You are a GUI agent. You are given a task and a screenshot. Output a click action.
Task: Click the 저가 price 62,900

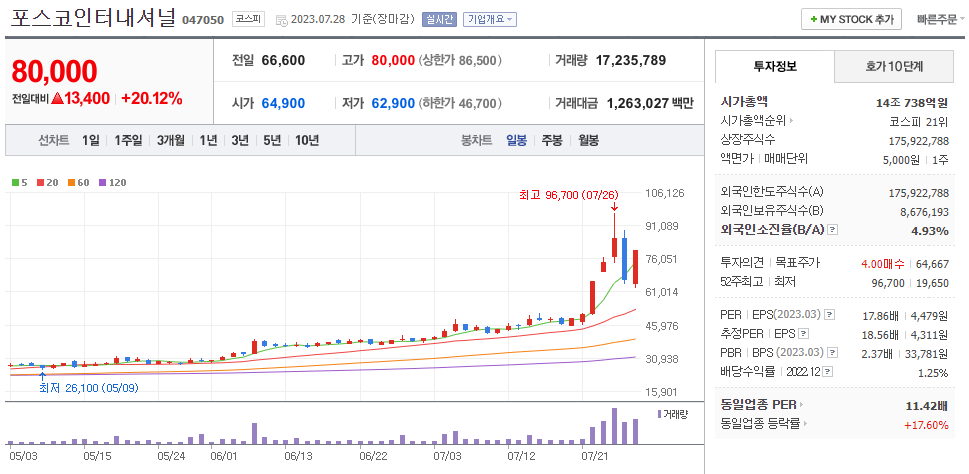[393, 103]
